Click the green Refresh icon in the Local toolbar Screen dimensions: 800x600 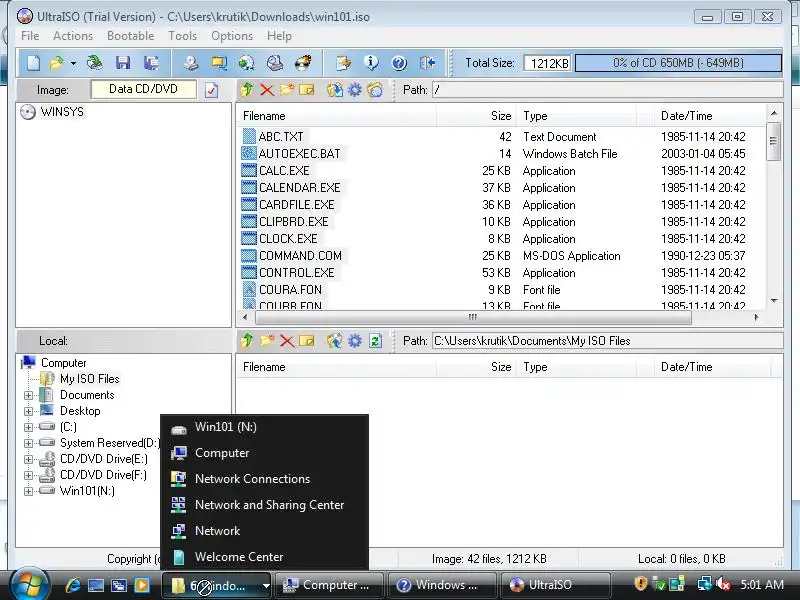(376, 340)
